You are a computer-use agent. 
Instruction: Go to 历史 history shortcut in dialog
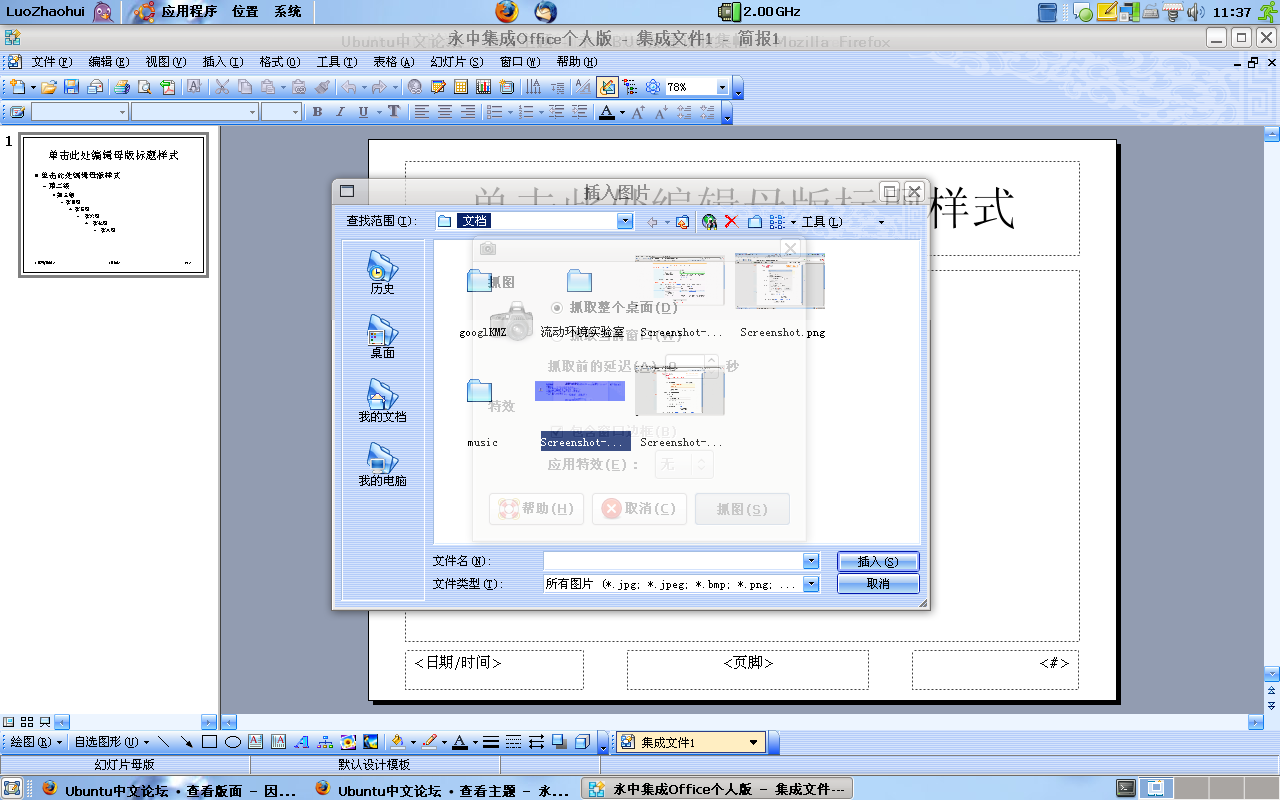pos(382,273)
